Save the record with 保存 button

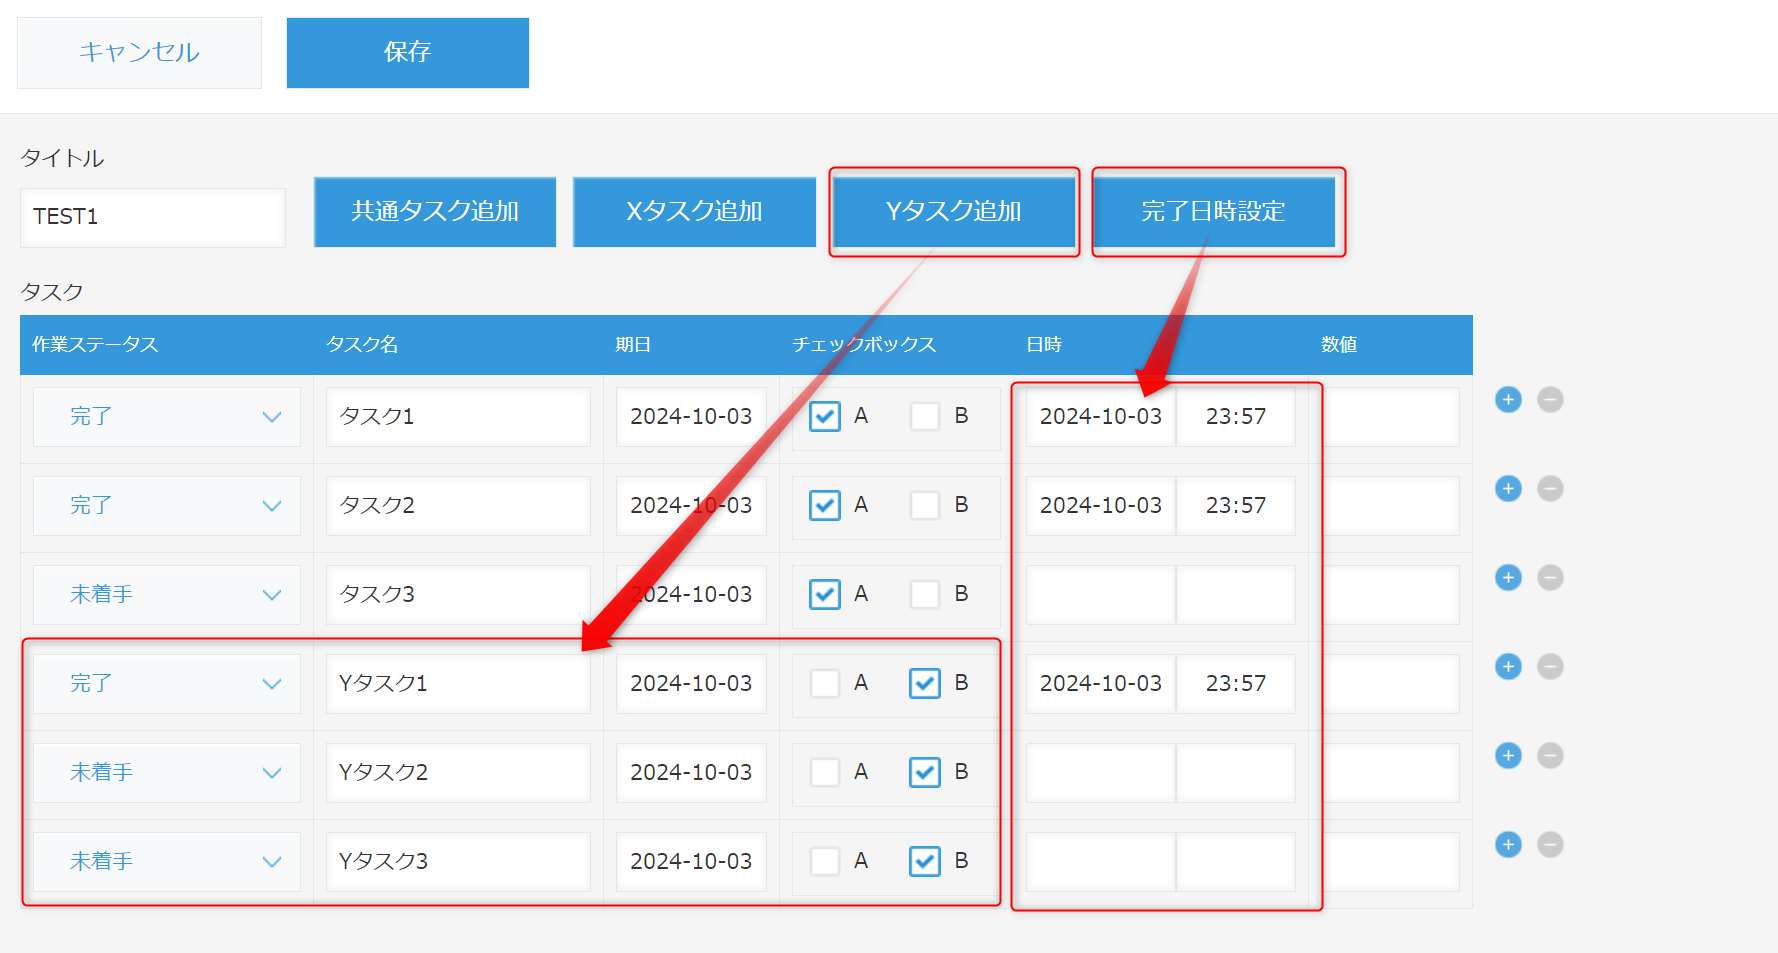(x=408, y=53)
